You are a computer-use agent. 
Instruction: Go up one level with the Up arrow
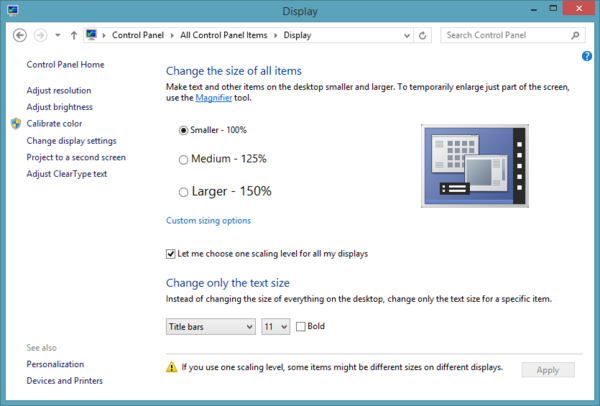tap(73, 35)
